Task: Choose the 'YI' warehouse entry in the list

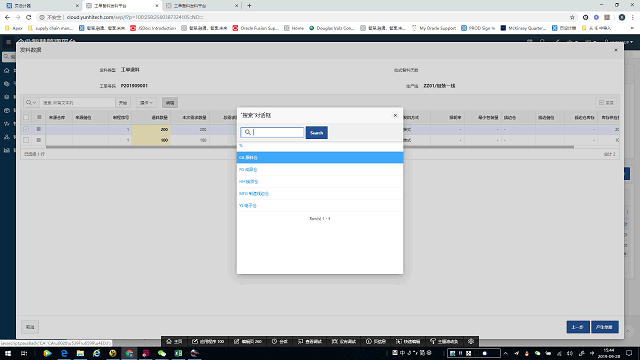Action: coord(320,206)
